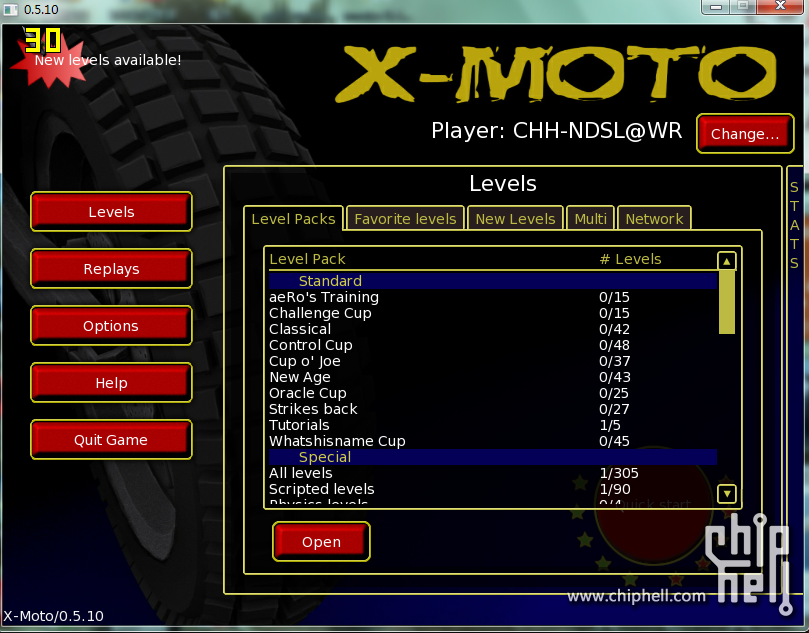This screenshot has height=633, width=809.
Task: Select the New Age level pack
Action: point(493,377)
